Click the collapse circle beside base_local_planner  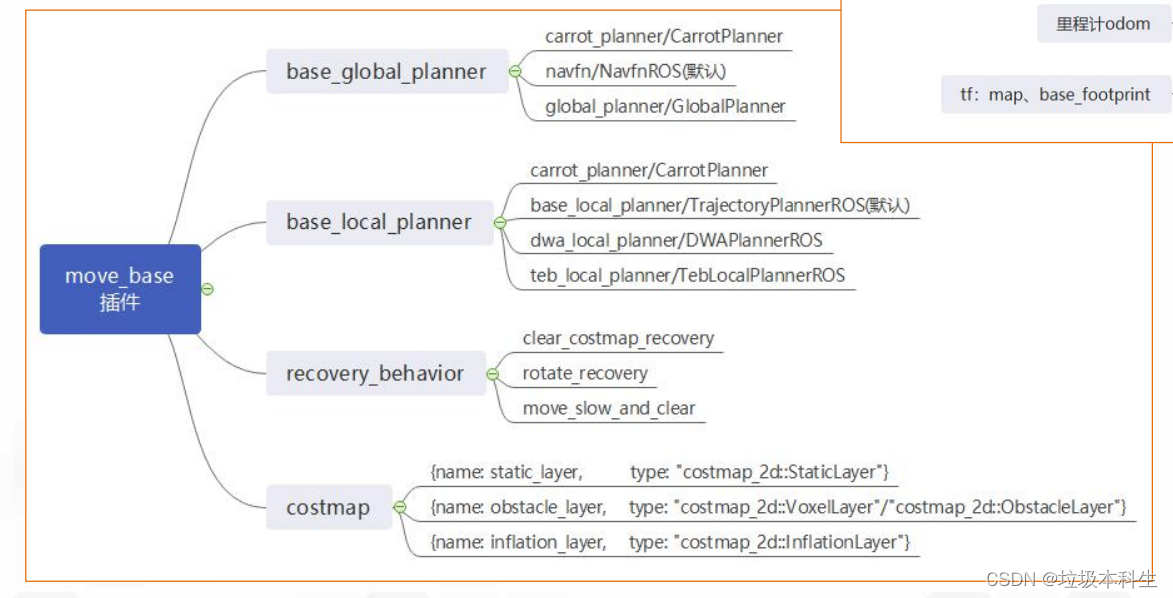[x=500, y=222]
